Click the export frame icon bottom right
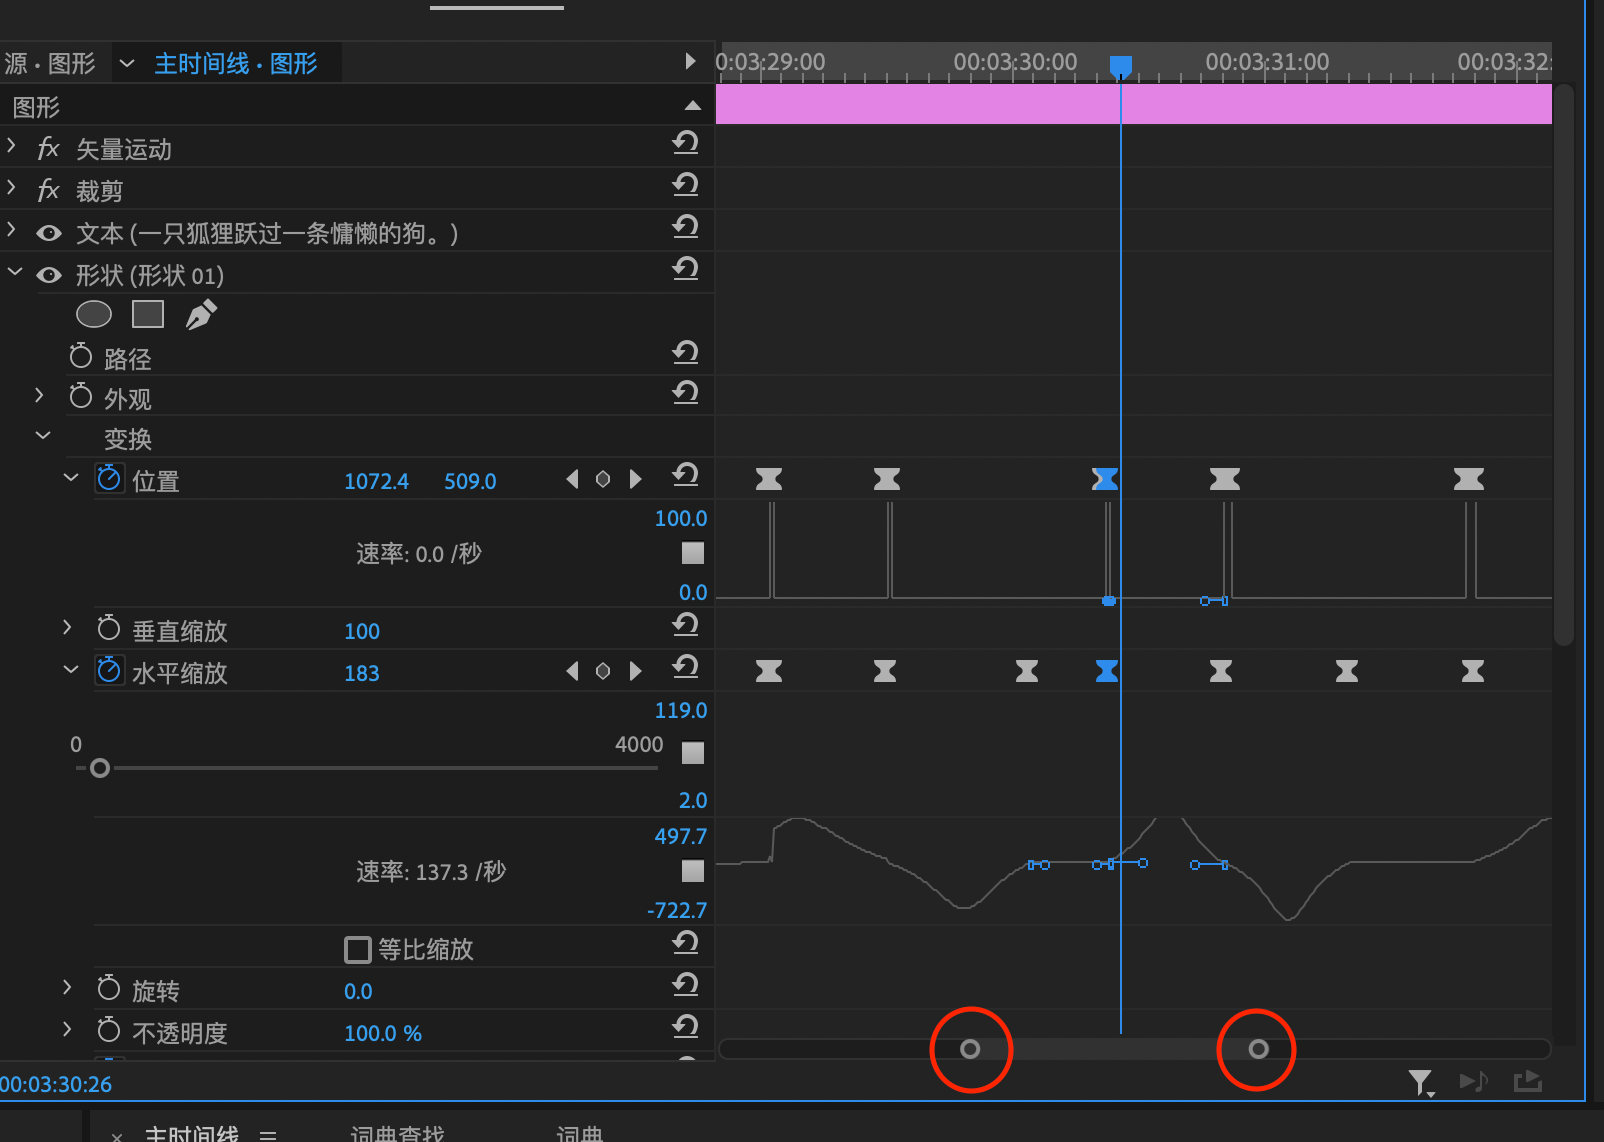 [1528, 1081]
